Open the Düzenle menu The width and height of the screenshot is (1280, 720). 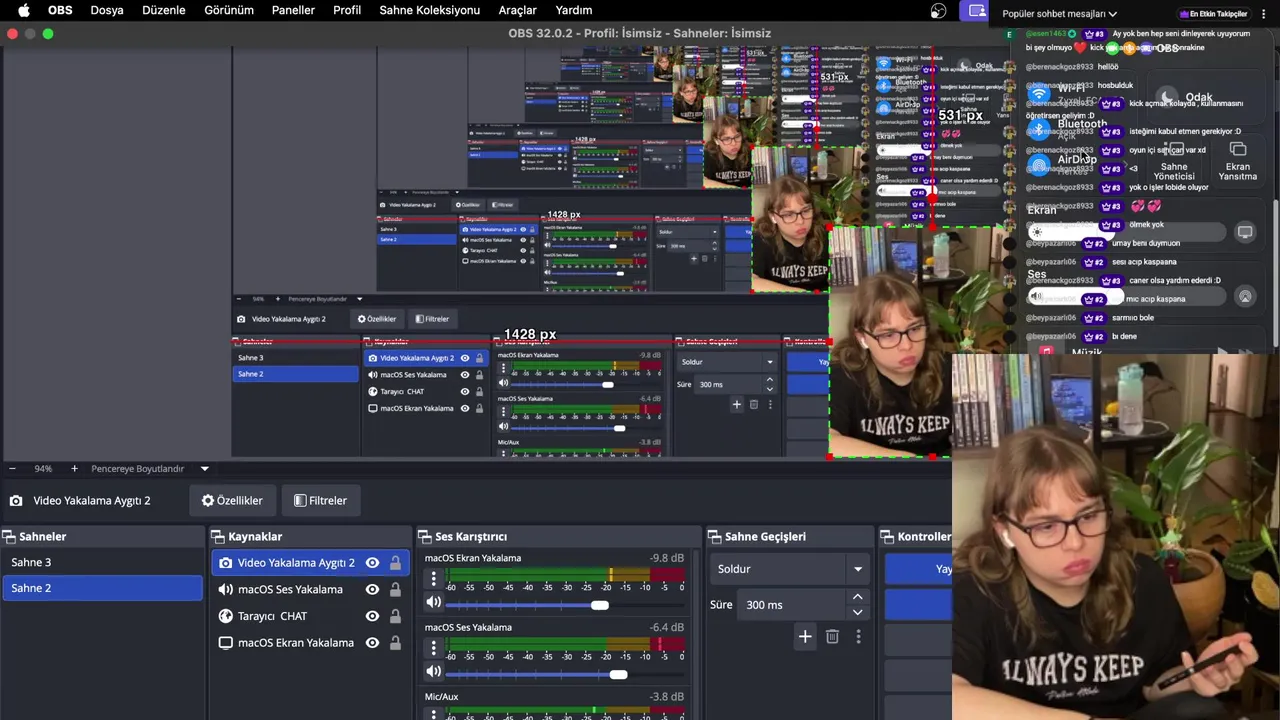click(164, 10)
